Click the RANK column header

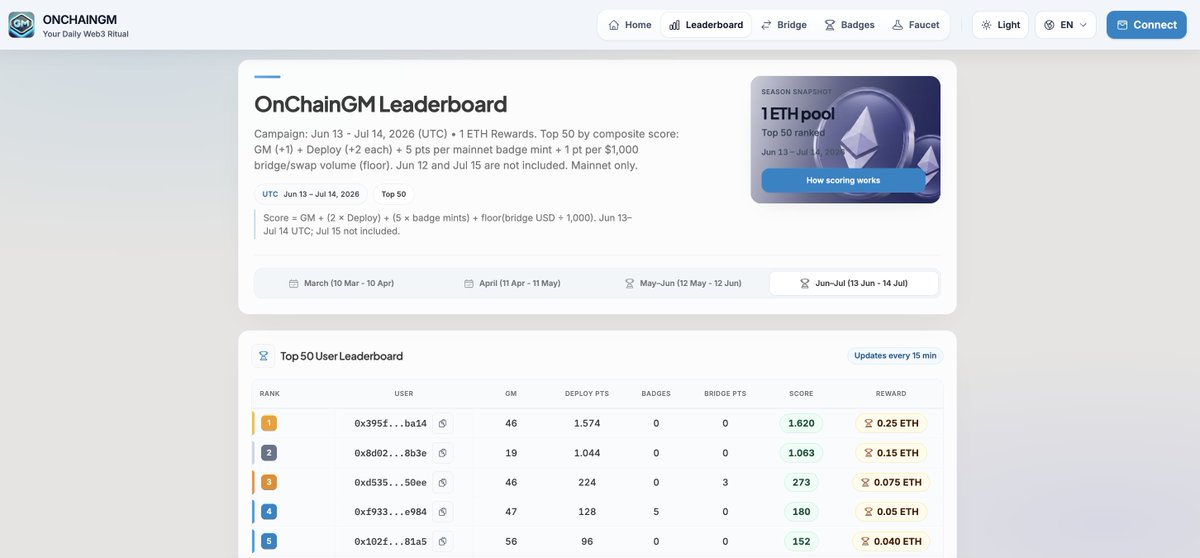point(270,394)
